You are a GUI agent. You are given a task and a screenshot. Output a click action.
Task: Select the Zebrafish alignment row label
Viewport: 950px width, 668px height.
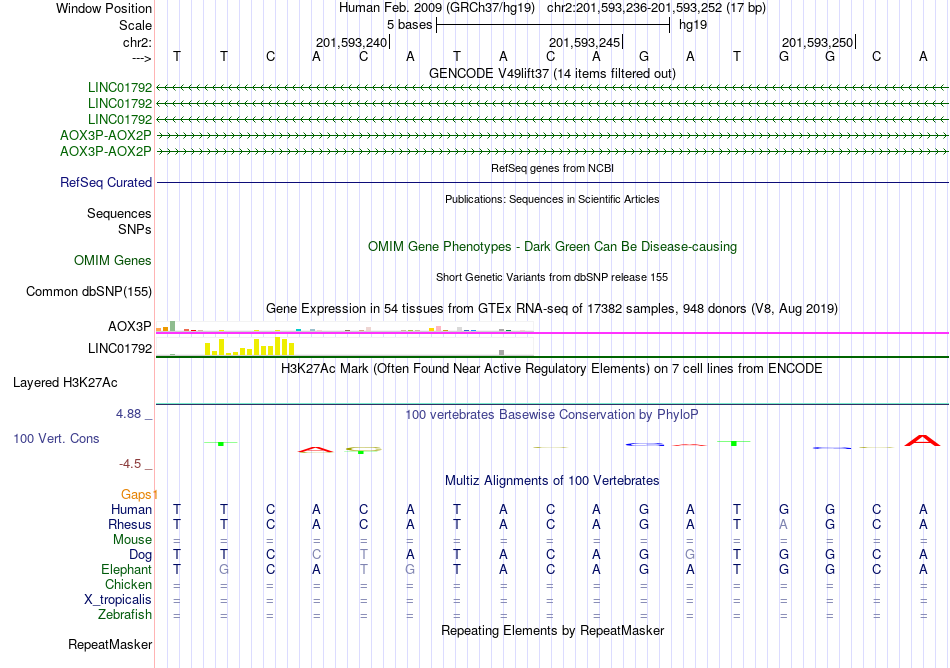[x=125, y=614]
